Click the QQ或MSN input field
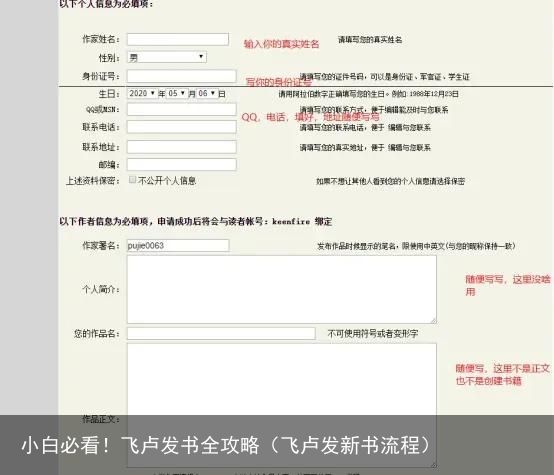 [x=182, y=109]
